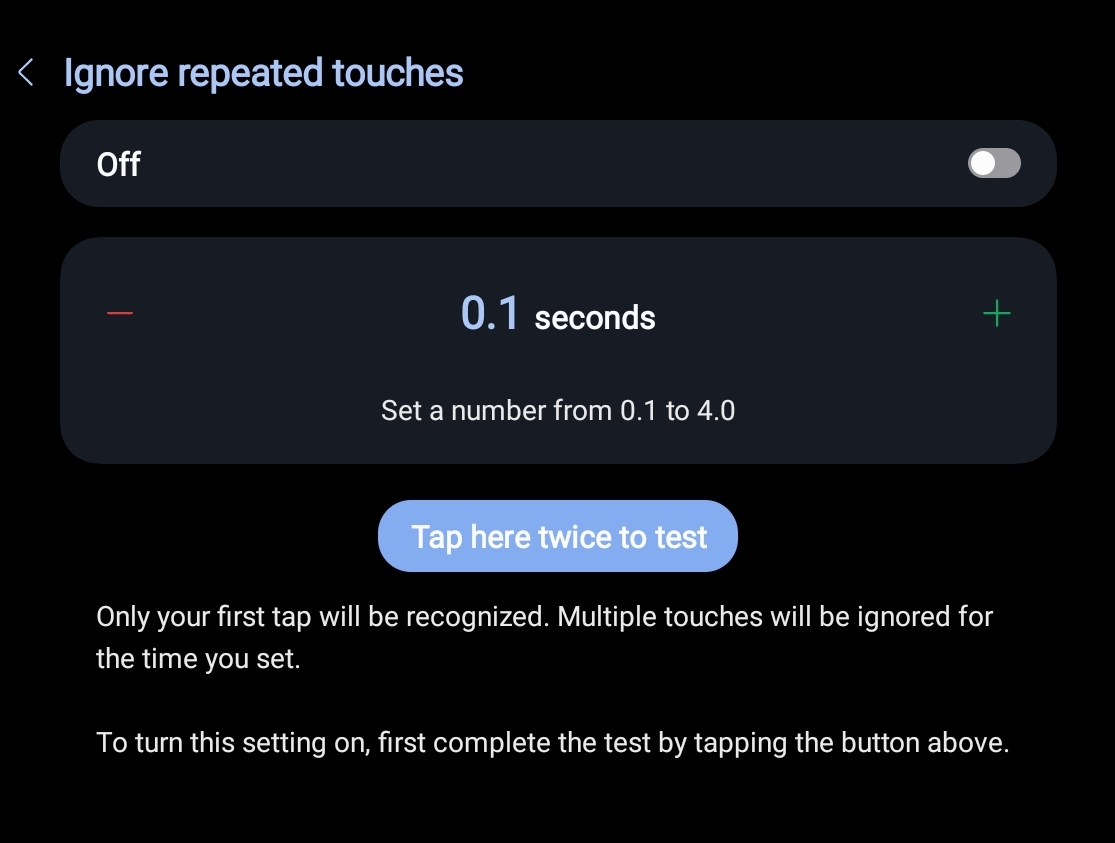Screen dimensions: 1115x843
Task: Tap the blue test button once
Action: pos(558,536)
